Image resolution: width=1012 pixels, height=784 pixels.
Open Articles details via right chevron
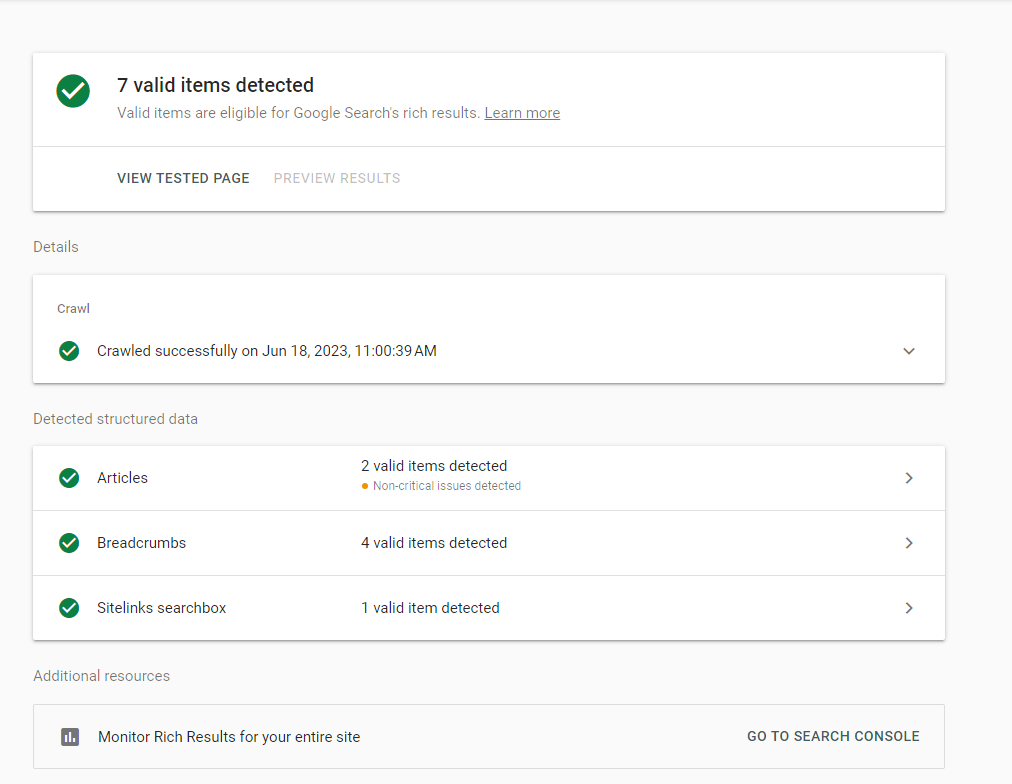point(909,478)
